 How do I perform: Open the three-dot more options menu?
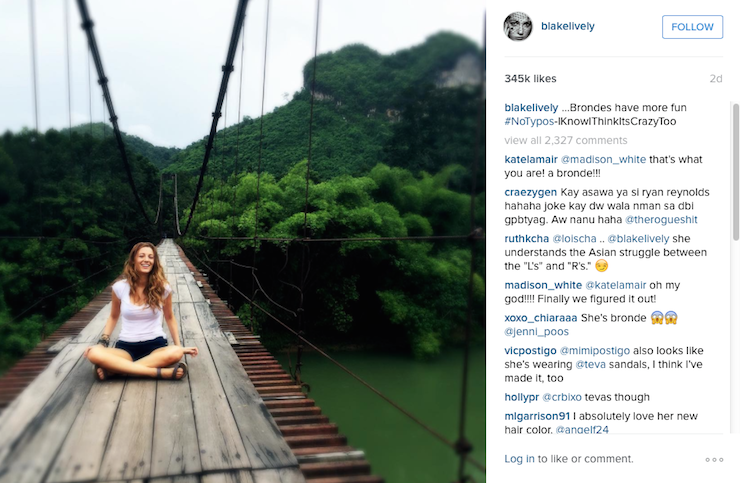tap(713, 459)
